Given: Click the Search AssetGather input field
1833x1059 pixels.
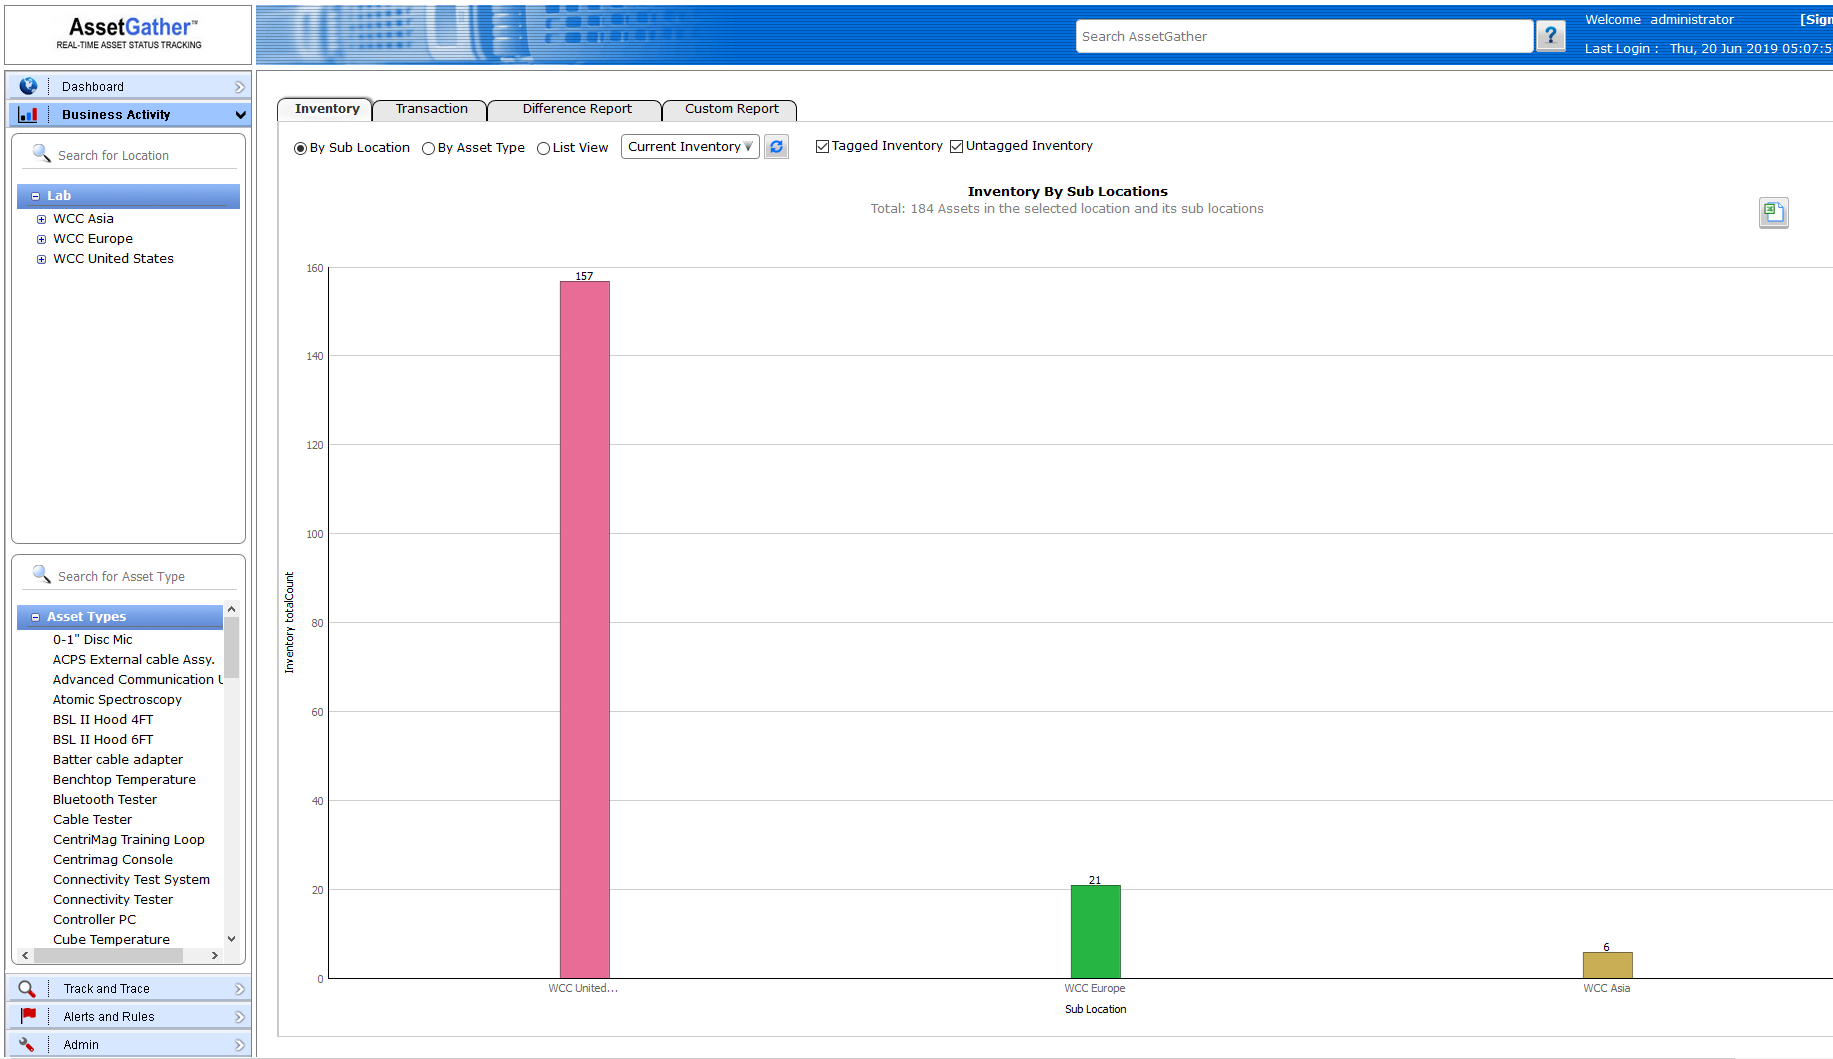Looking at the screenshot, I should [x=1304, y=36].
